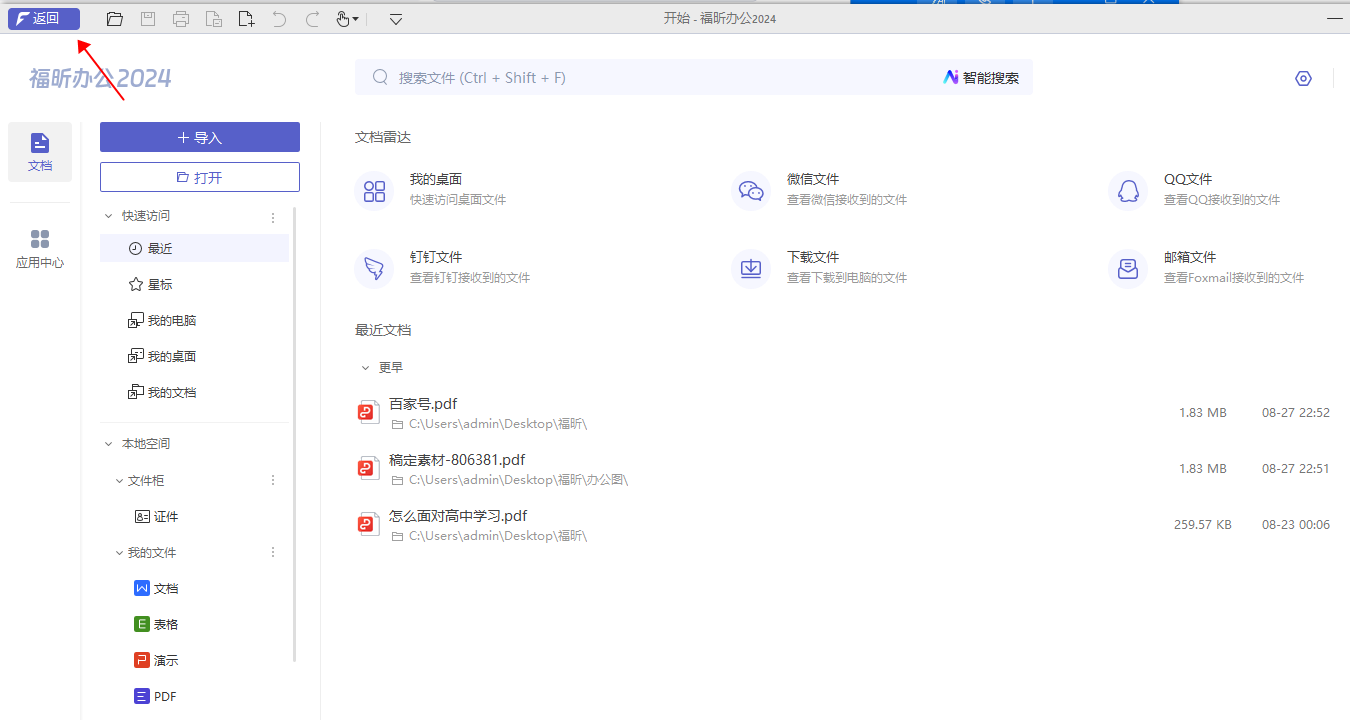The height and width of the screenshot is (720, 1350).
Task: Open QQ文件 card
Action: click(x=1195, y=189)
